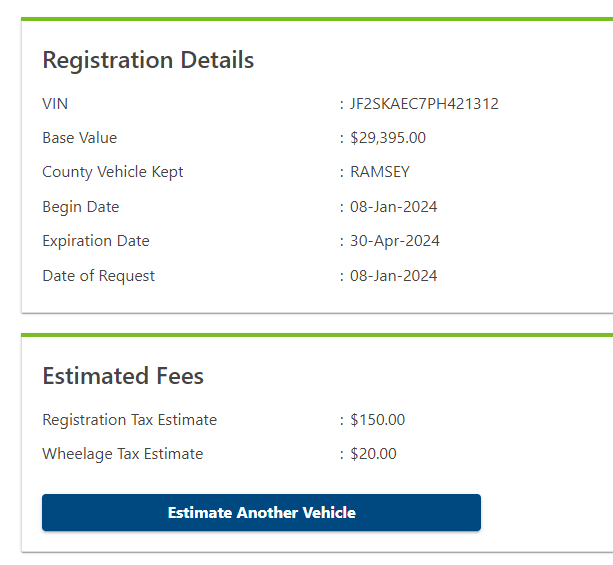Click the Wheelage Tax Estimate amount $20.00
The height and width of the screenshot is (565, 613).
[x=373, y=454]
